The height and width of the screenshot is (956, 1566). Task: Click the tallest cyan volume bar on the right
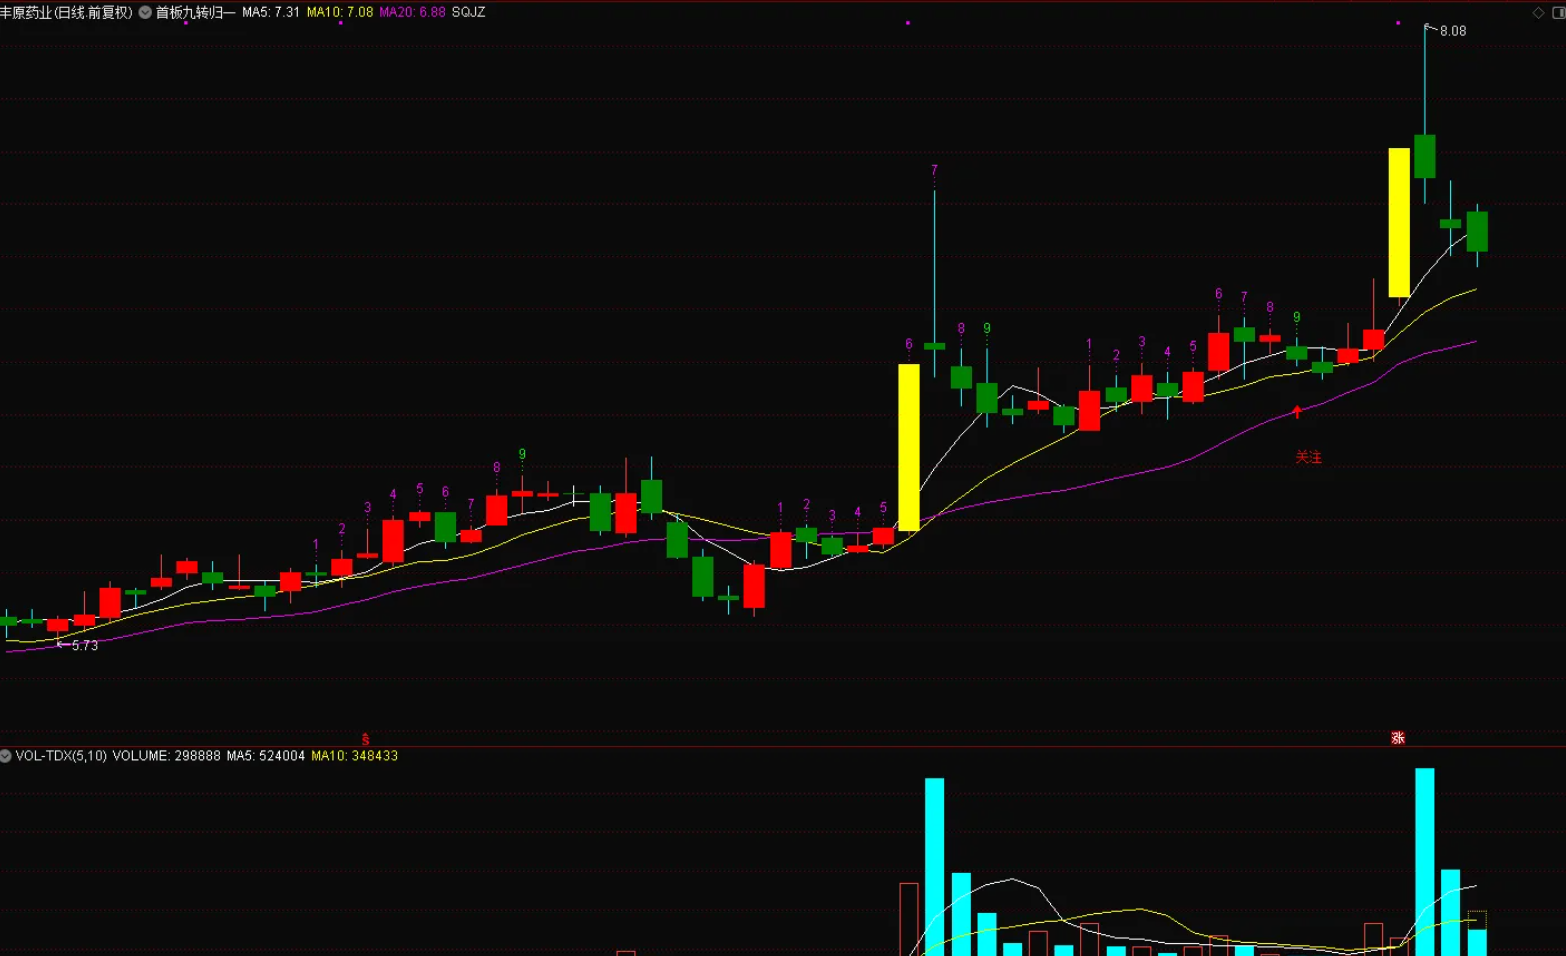click(x=1424, y=860)
